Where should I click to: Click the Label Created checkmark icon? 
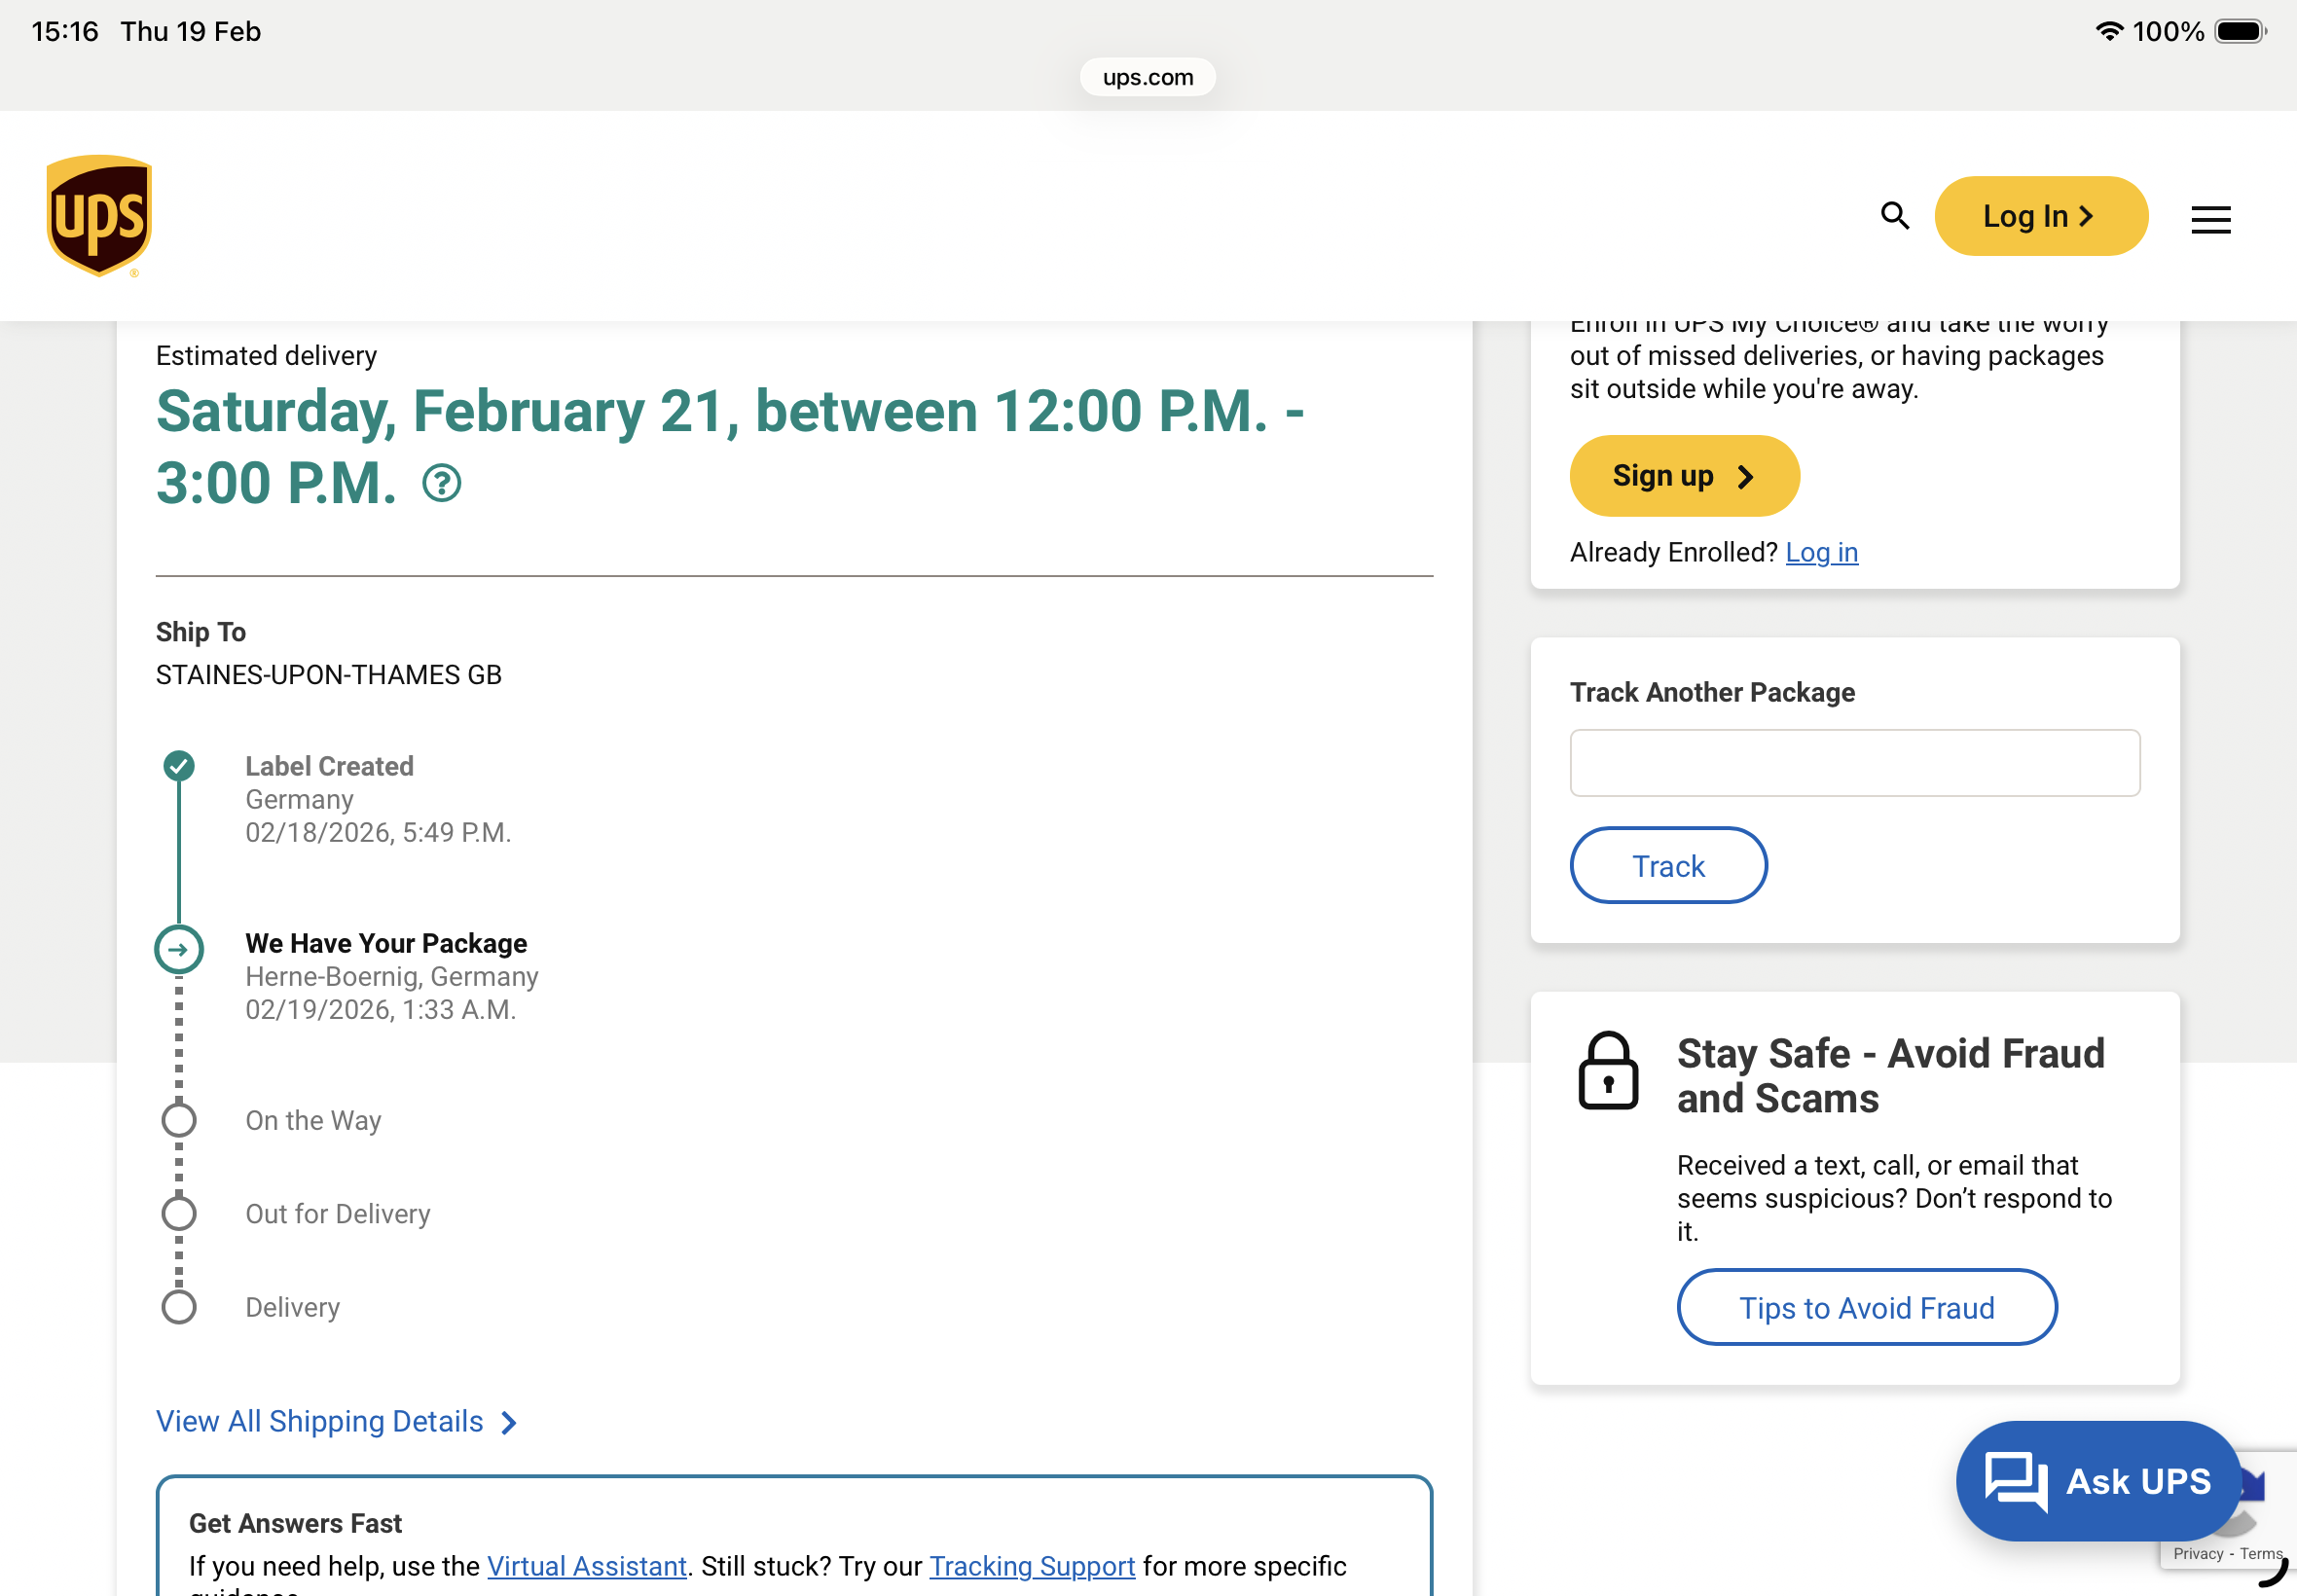pos(179,766)
